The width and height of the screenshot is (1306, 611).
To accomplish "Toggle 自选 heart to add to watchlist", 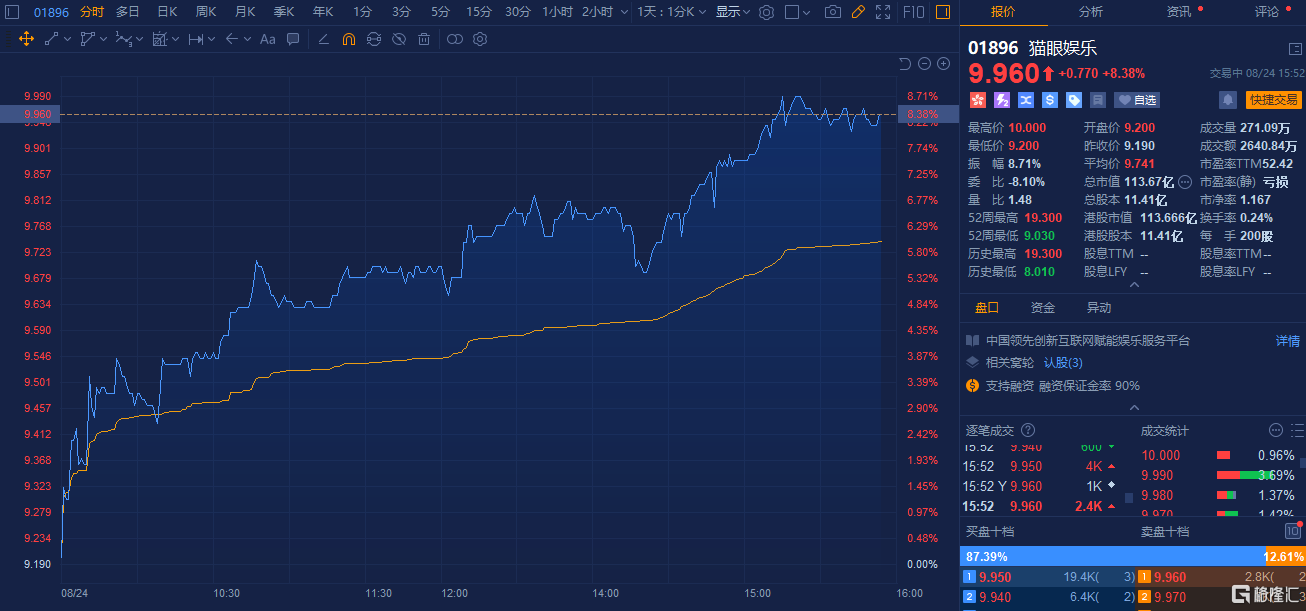I will click(x=1136, y=100).
